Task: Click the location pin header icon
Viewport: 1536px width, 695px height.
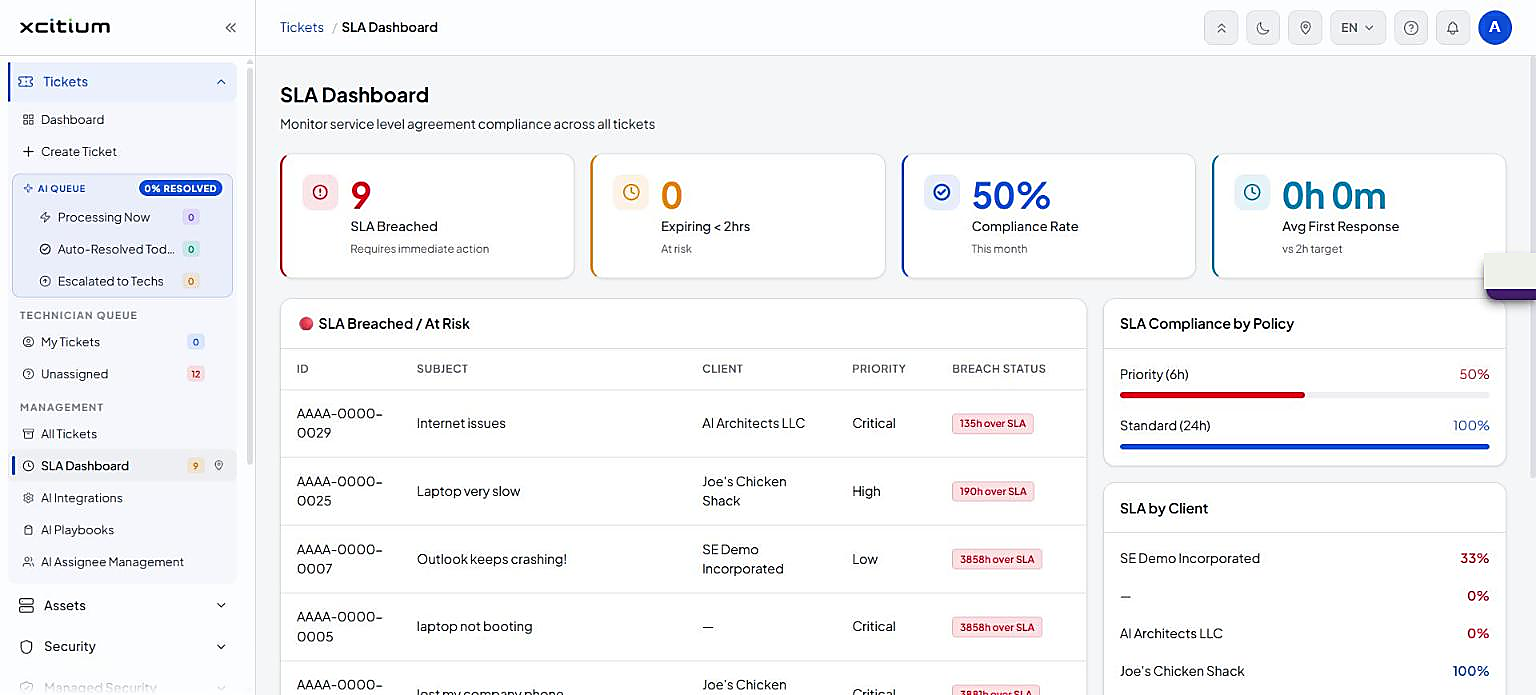Action: [x=1305, y=28]
